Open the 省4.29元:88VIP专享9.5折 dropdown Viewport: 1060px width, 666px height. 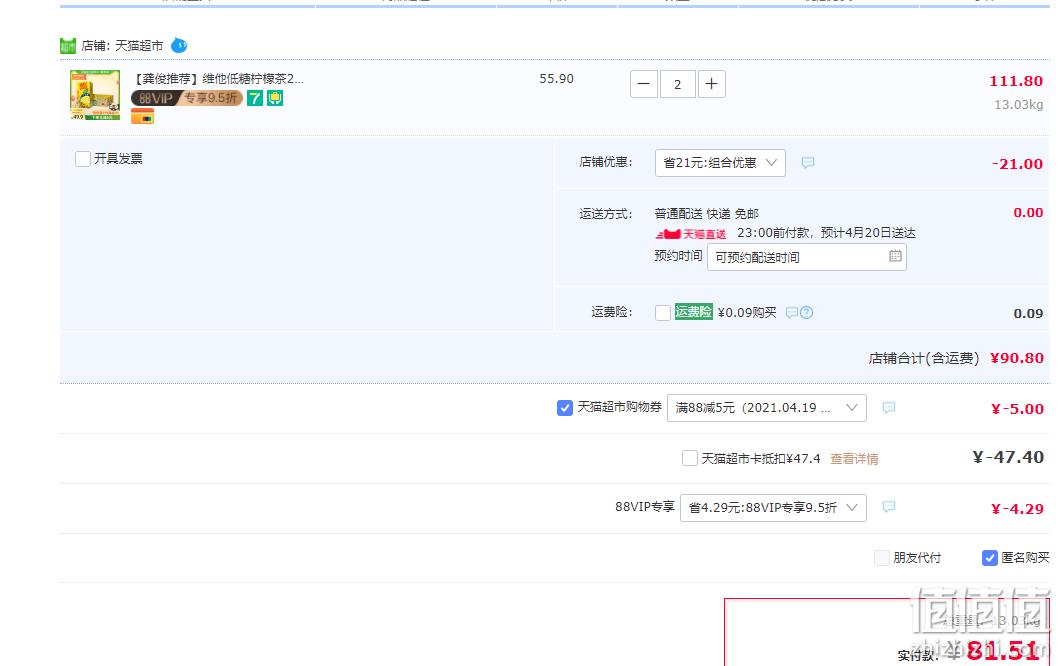(x=773, y=507)
